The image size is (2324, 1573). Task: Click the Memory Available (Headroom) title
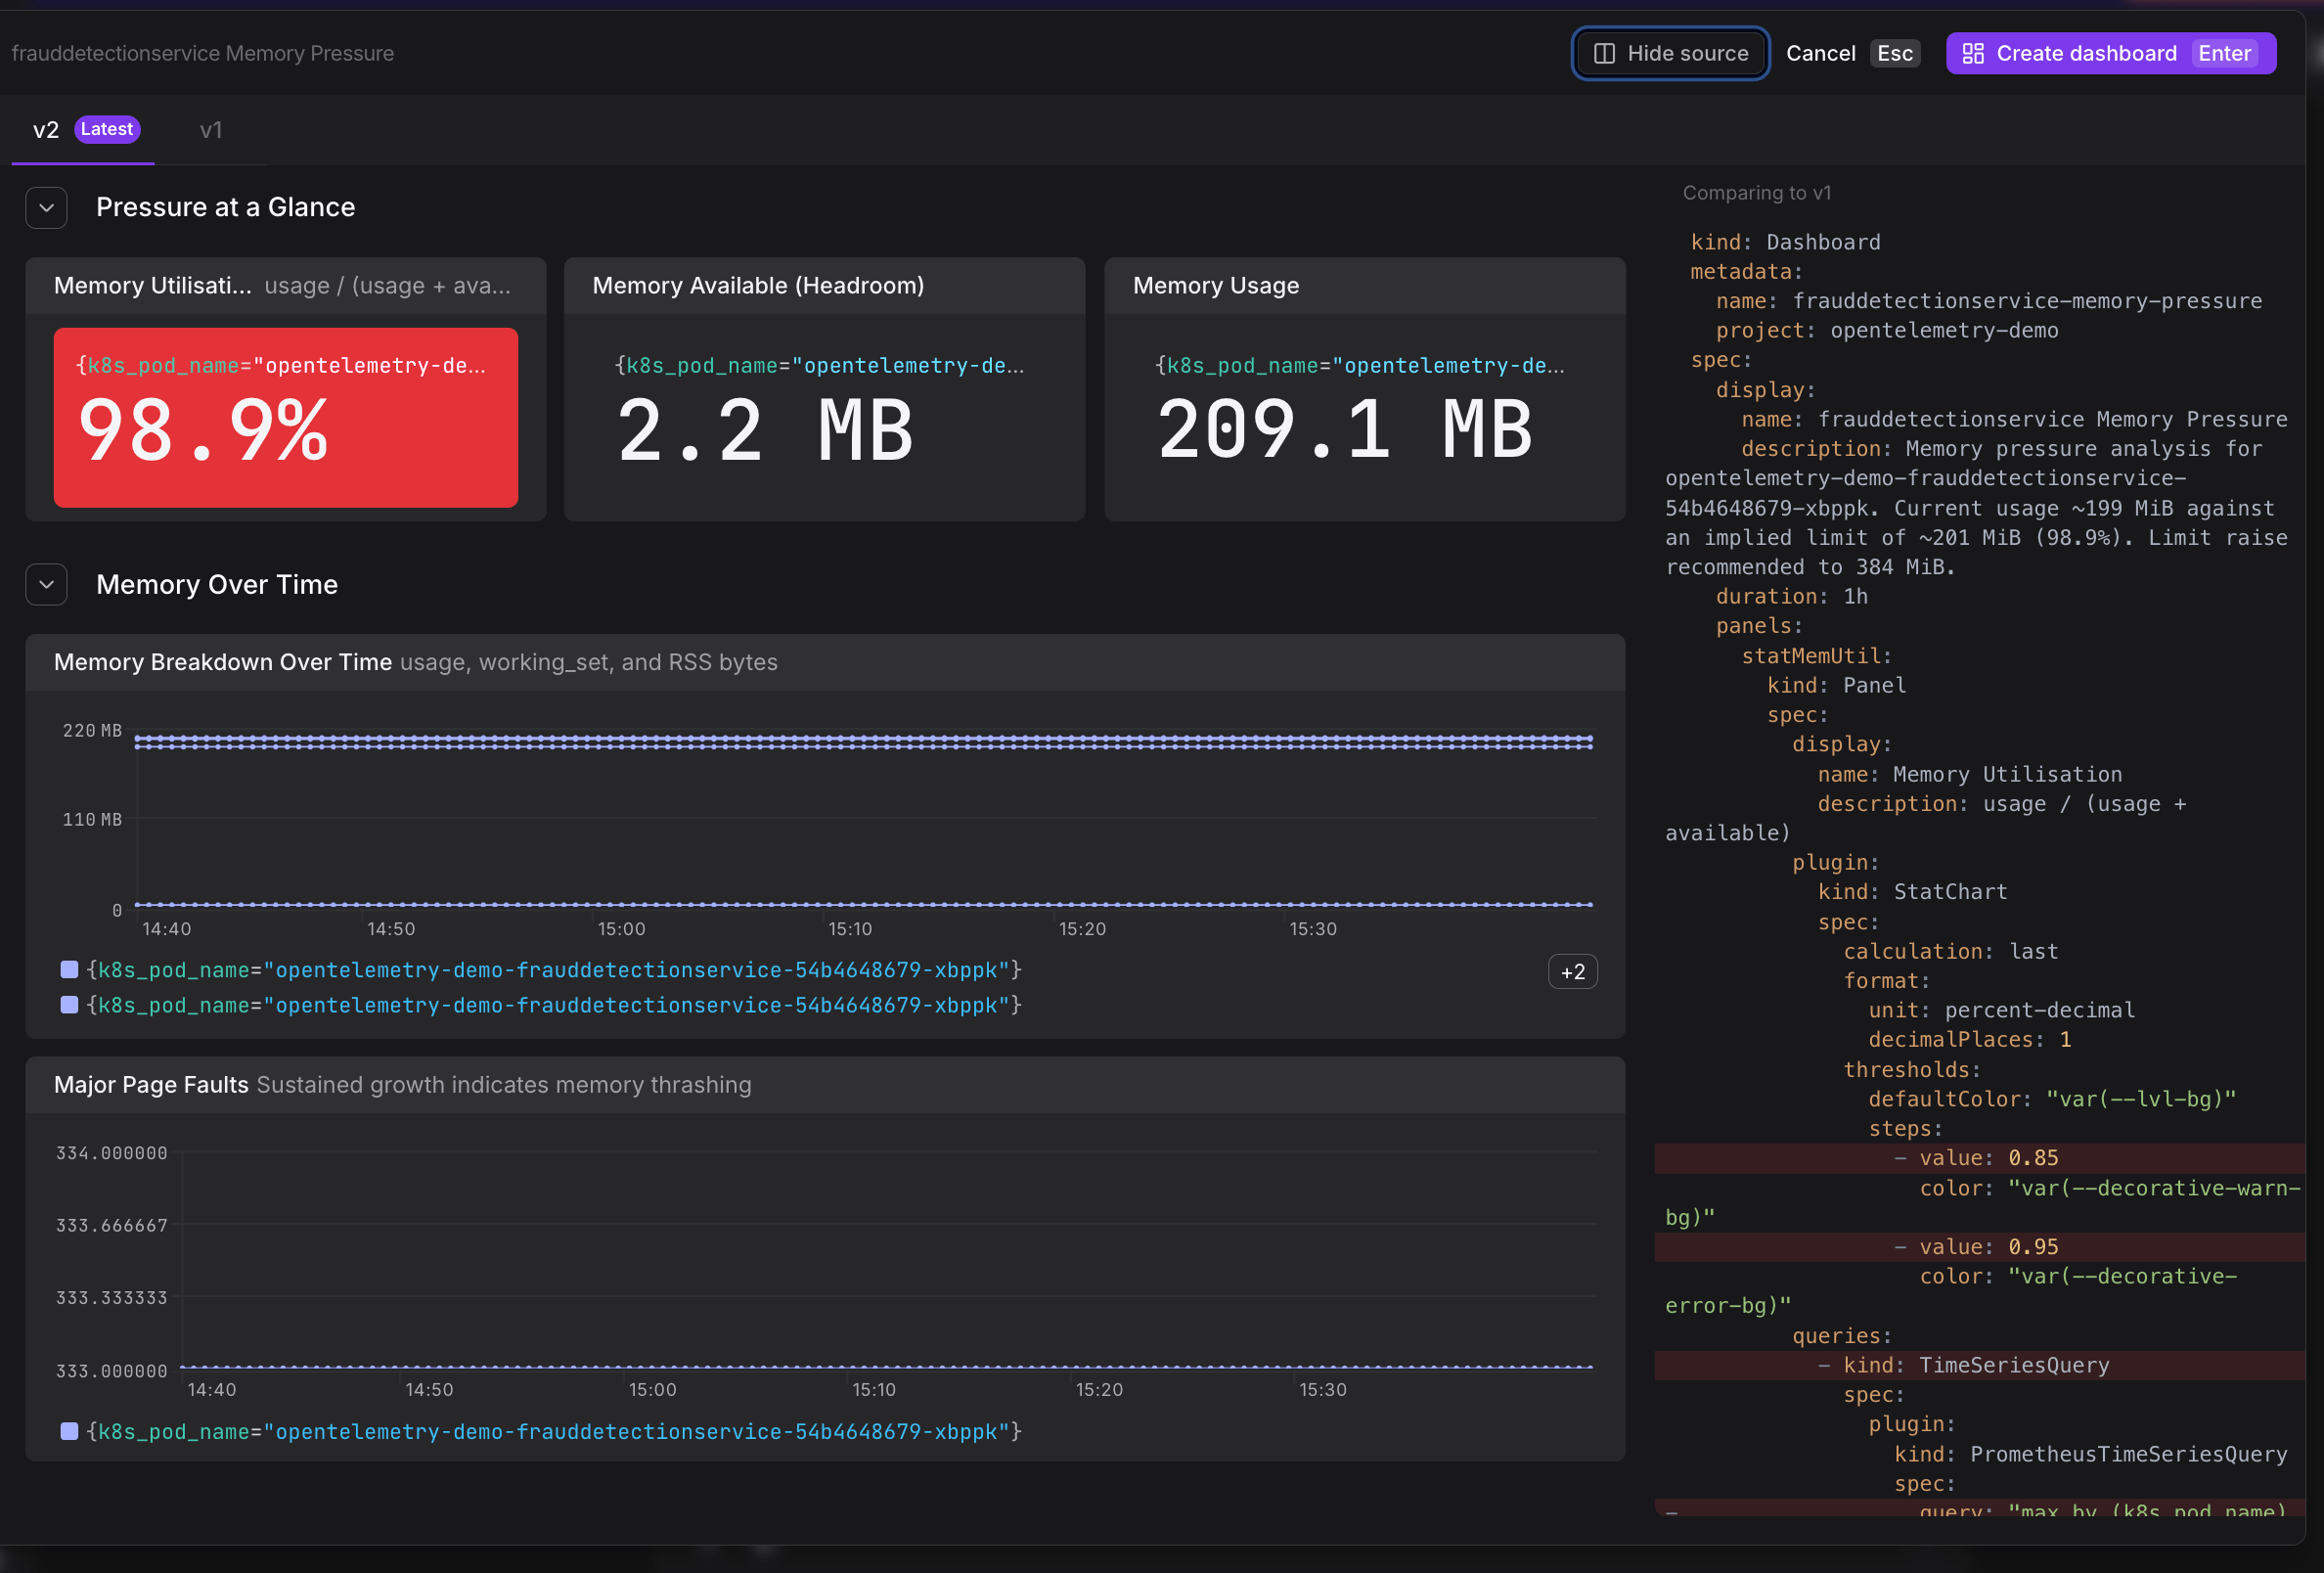coord(758,285)
